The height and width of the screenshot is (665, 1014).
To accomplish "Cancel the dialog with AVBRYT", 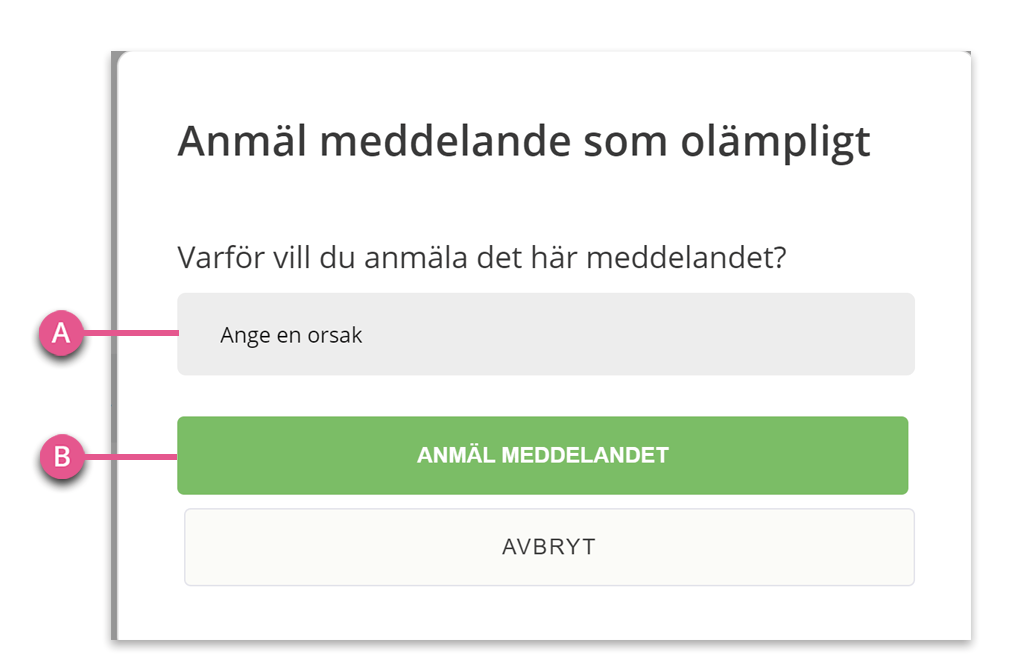I will [x=549, y=547].
